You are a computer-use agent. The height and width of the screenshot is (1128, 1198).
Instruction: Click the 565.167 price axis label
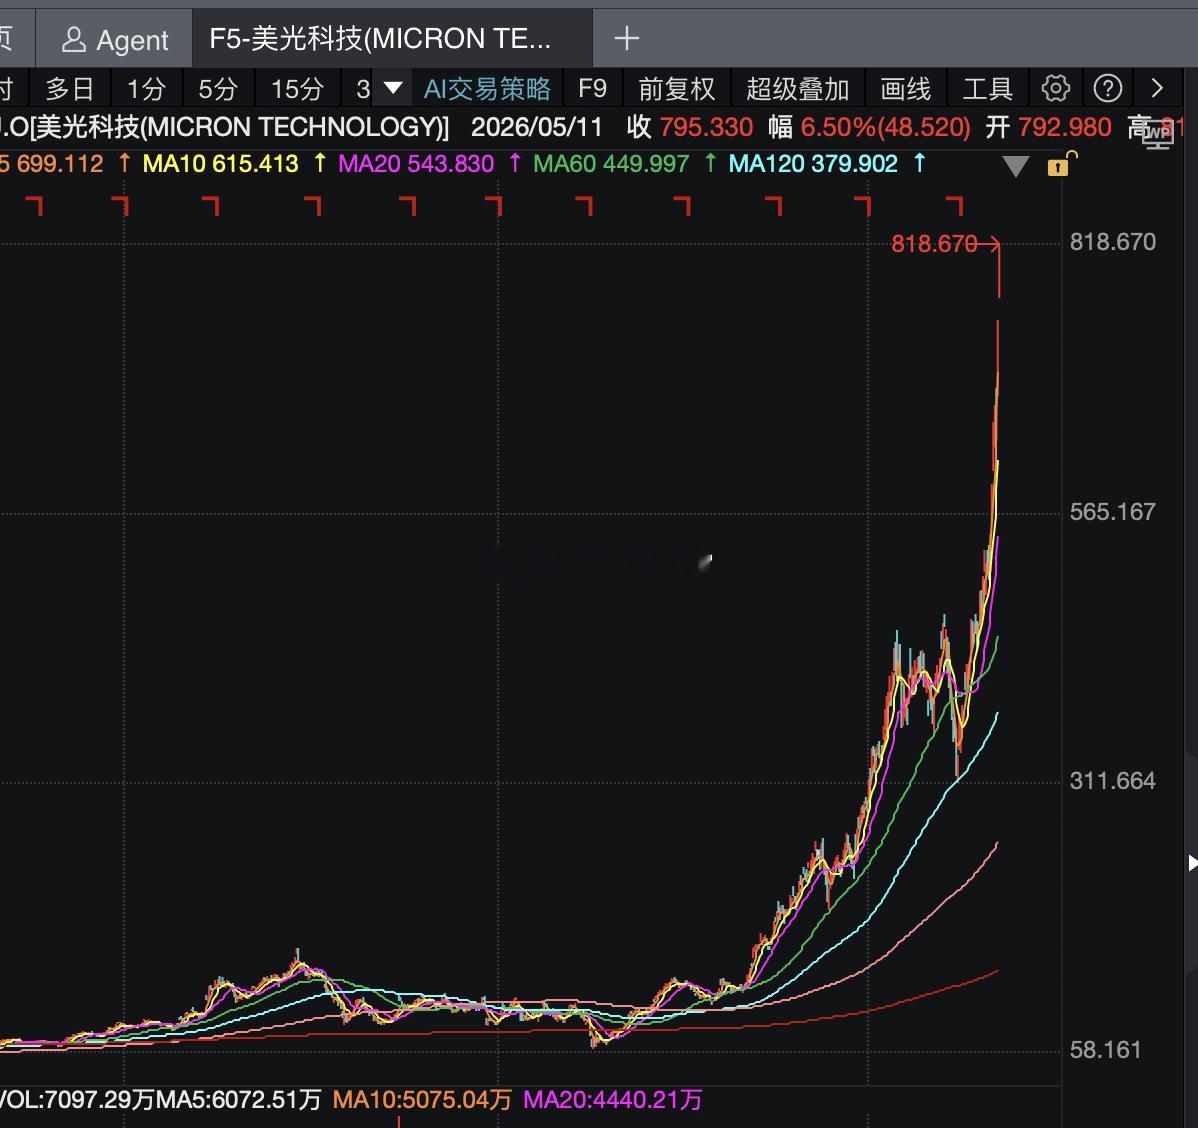point(1112,512)
